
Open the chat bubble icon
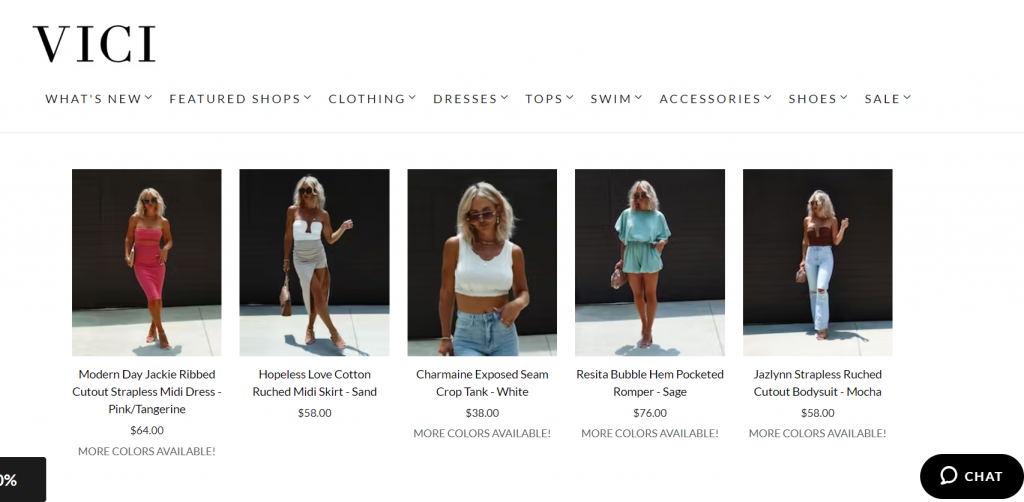click(x=948, y=476)
